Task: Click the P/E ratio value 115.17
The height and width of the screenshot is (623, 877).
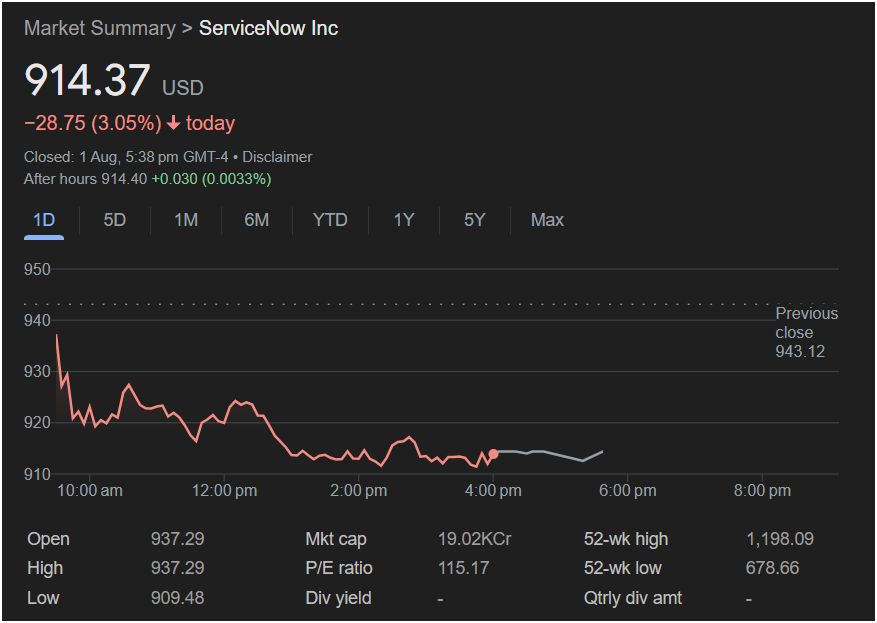Action: pyautogui.click(x=464, y=568)
